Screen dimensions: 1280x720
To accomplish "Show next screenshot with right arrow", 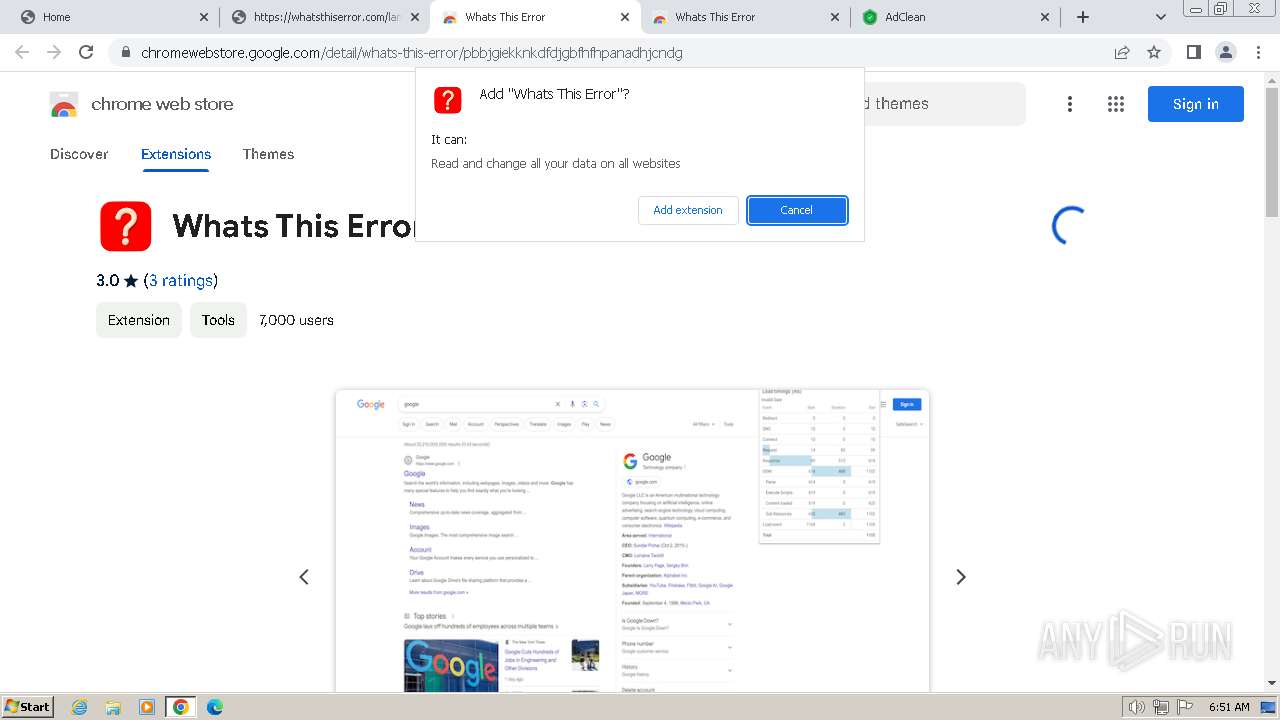I will pyautogui.click(x=961, y=577).
